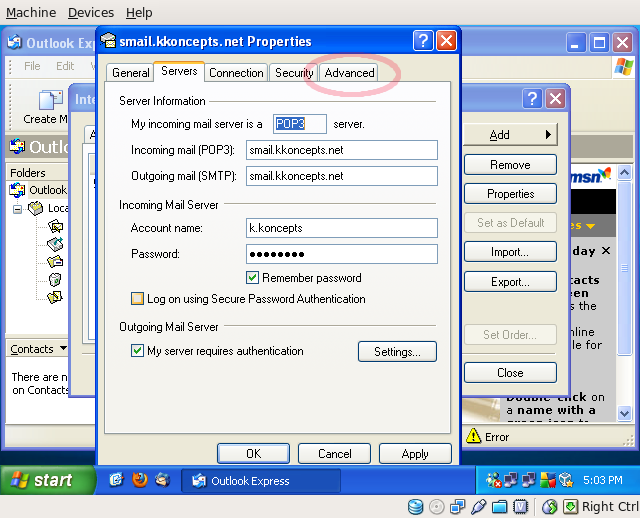
Task: Click the VirtualBox hard disk status icon
Action: coord(416,507)
